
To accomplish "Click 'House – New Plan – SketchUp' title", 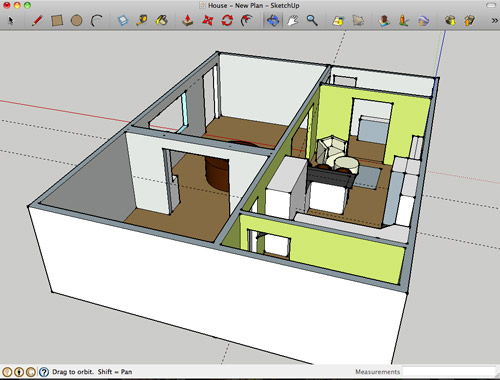I will (x=254, y=5).
